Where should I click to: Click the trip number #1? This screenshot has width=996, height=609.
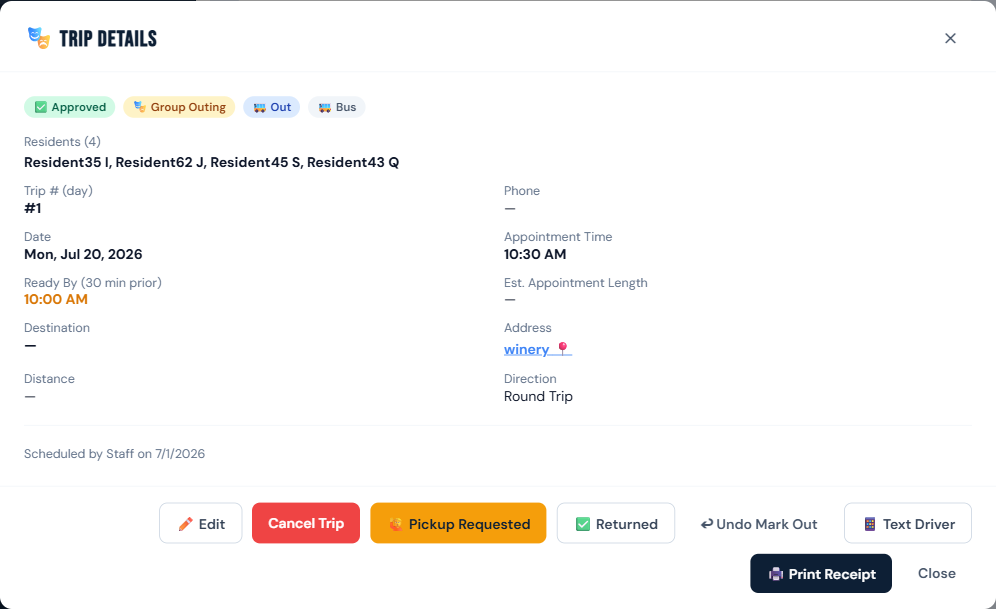(x=32, y=208)
